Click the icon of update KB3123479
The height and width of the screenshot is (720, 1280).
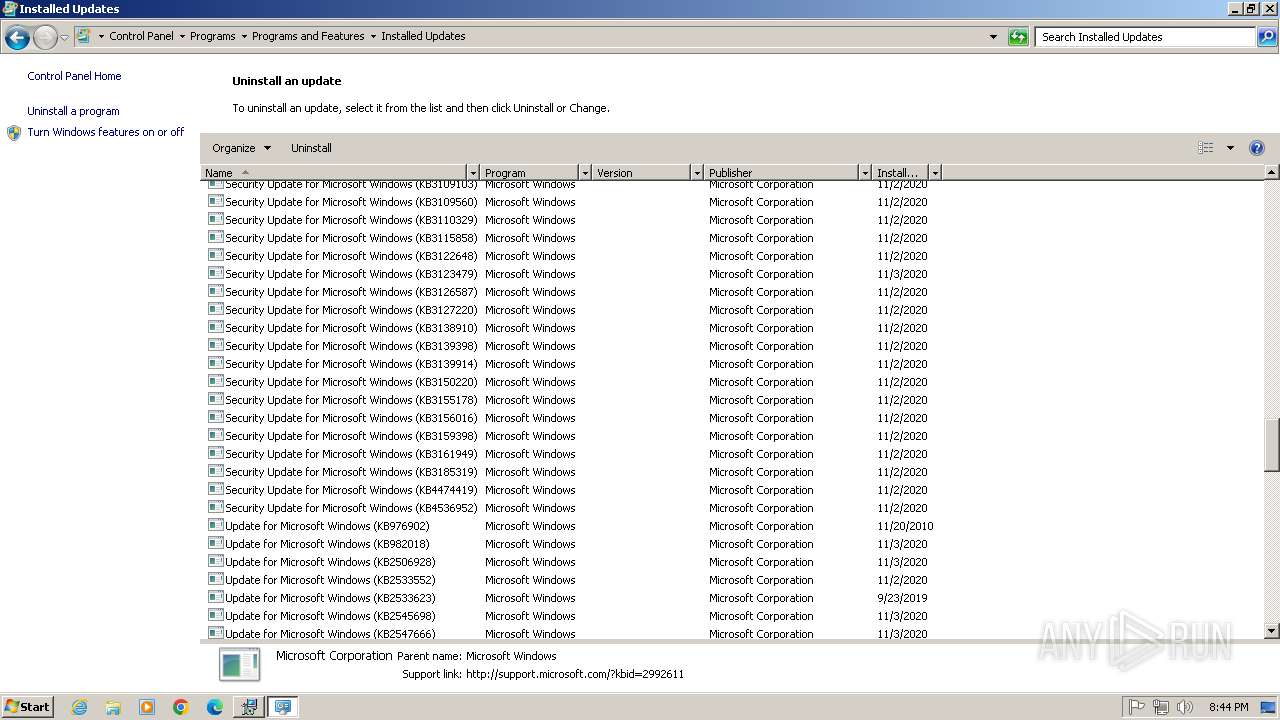click(215, 274)
